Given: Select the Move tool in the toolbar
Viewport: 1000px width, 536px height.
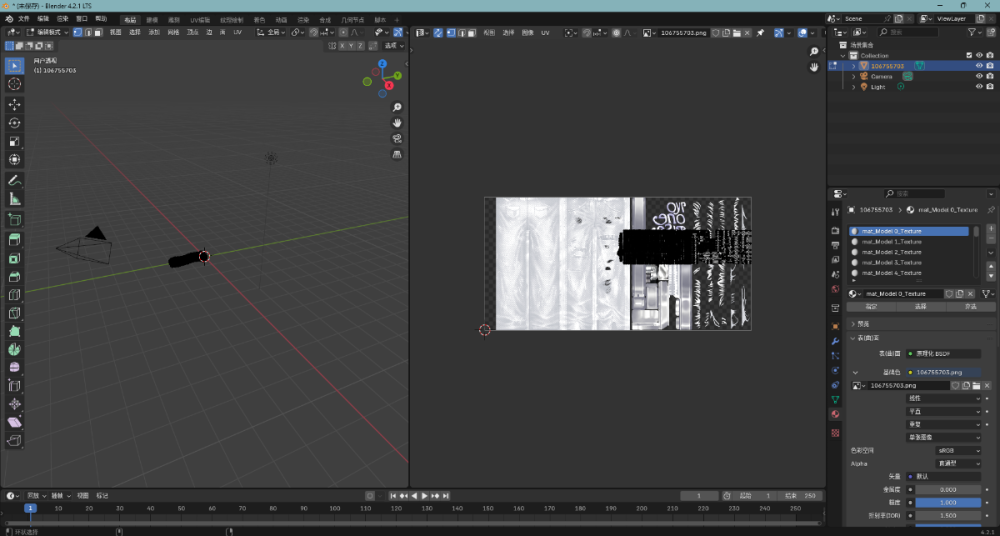Looking at the screenshot, I should 15,104.
